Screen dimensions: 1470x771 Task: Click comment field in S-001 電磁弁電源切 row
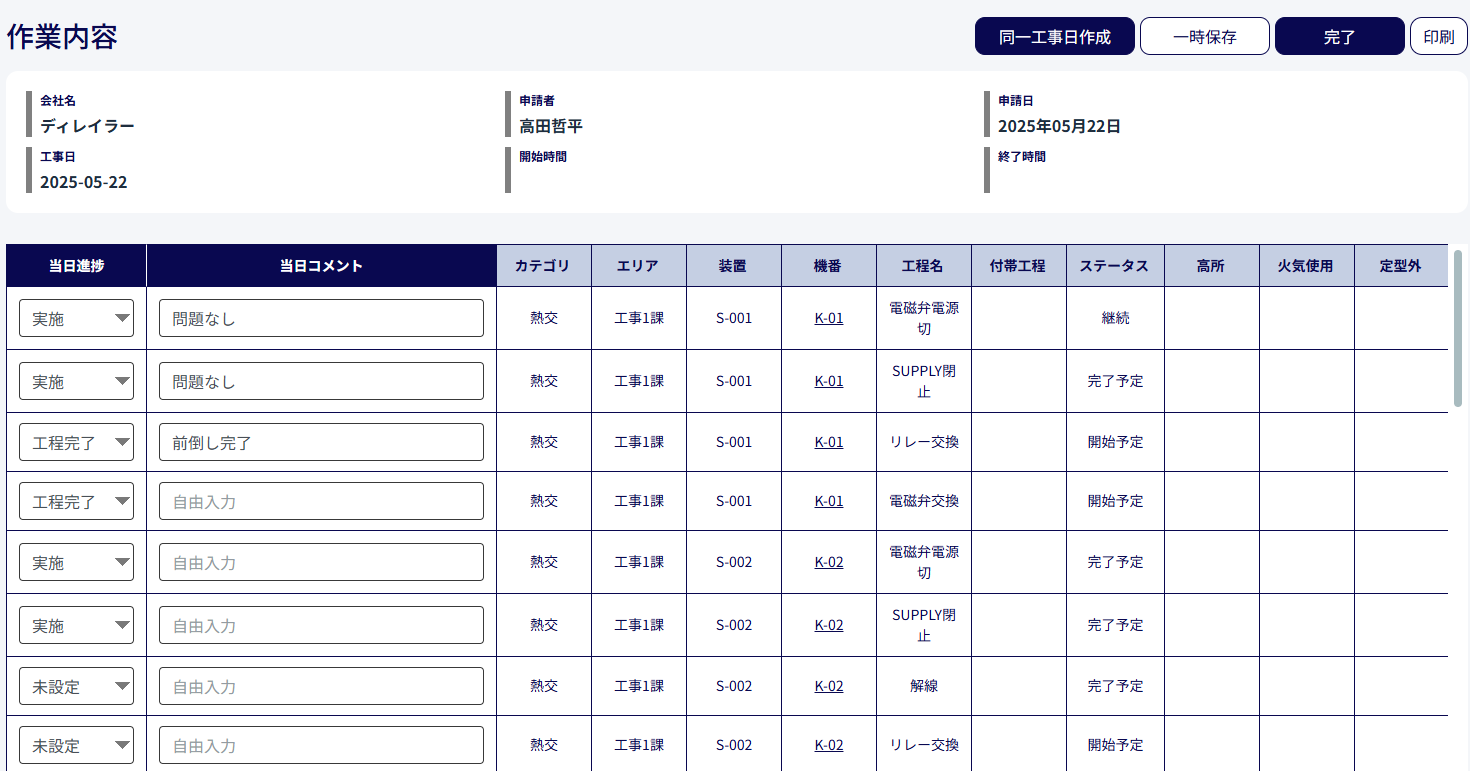coord(321,318)
